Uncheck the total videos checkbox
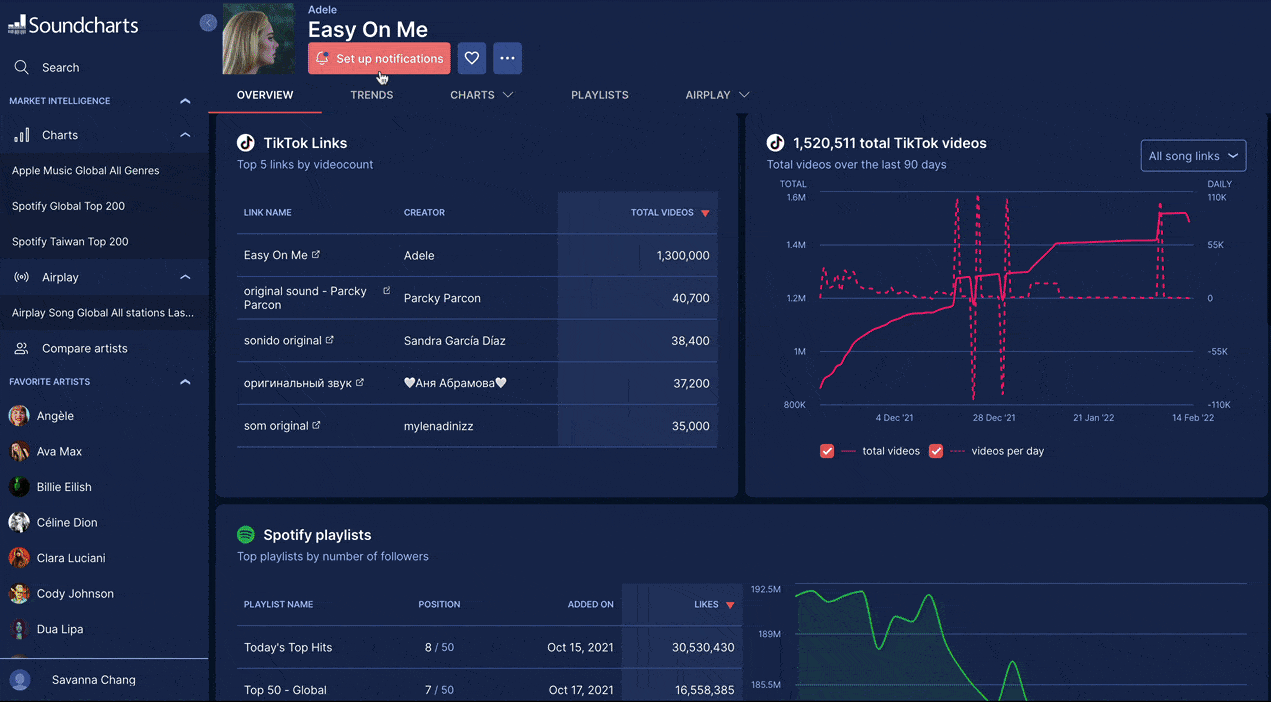Screen dimensions: 1271x702 tap(827, 451)
